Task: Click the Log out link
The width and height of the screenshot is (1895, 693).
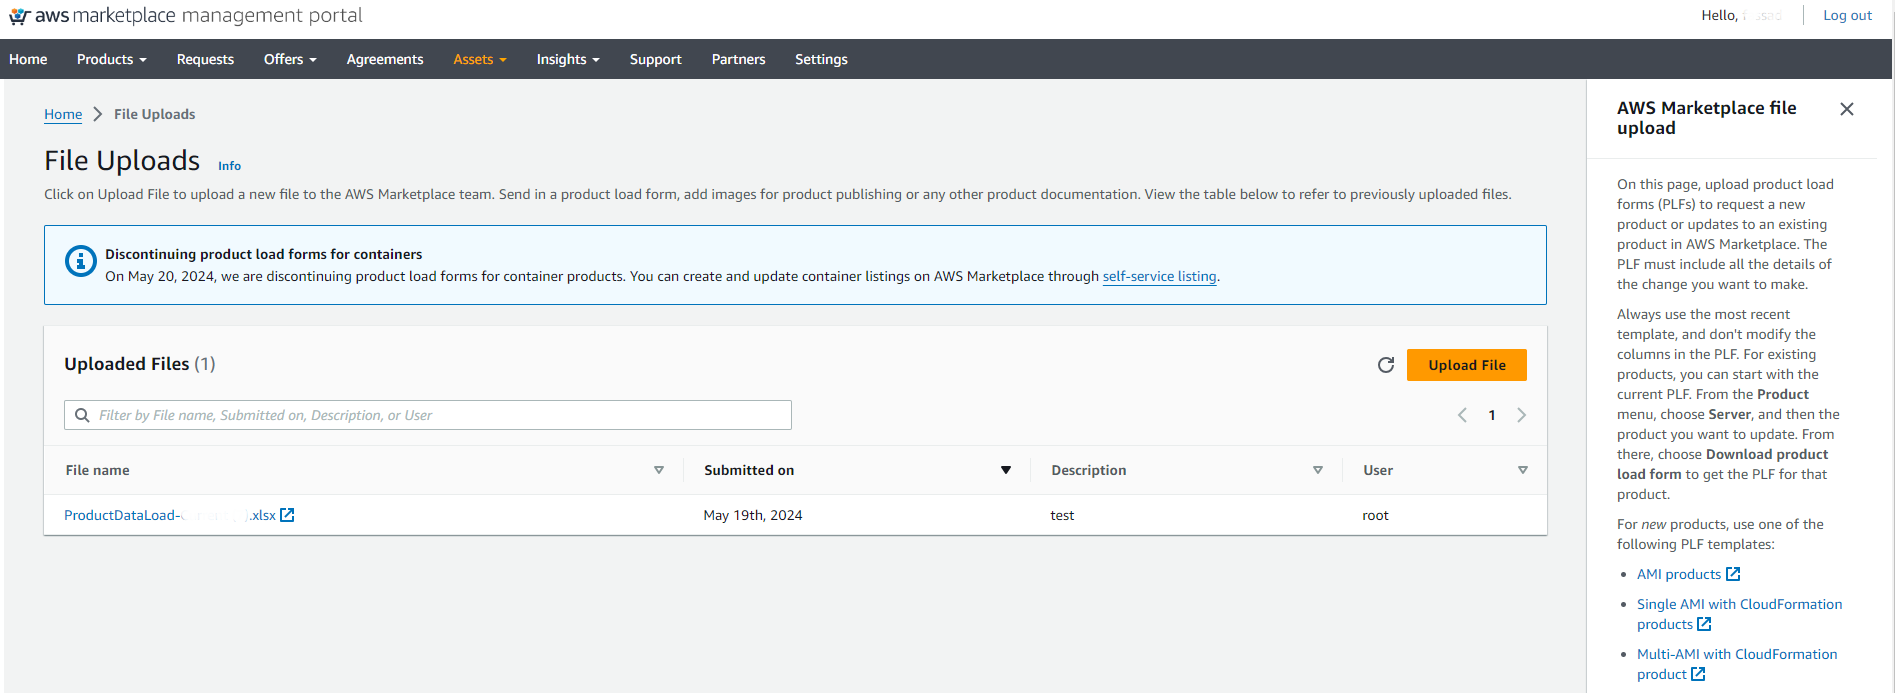Action: click(1847, 15)
